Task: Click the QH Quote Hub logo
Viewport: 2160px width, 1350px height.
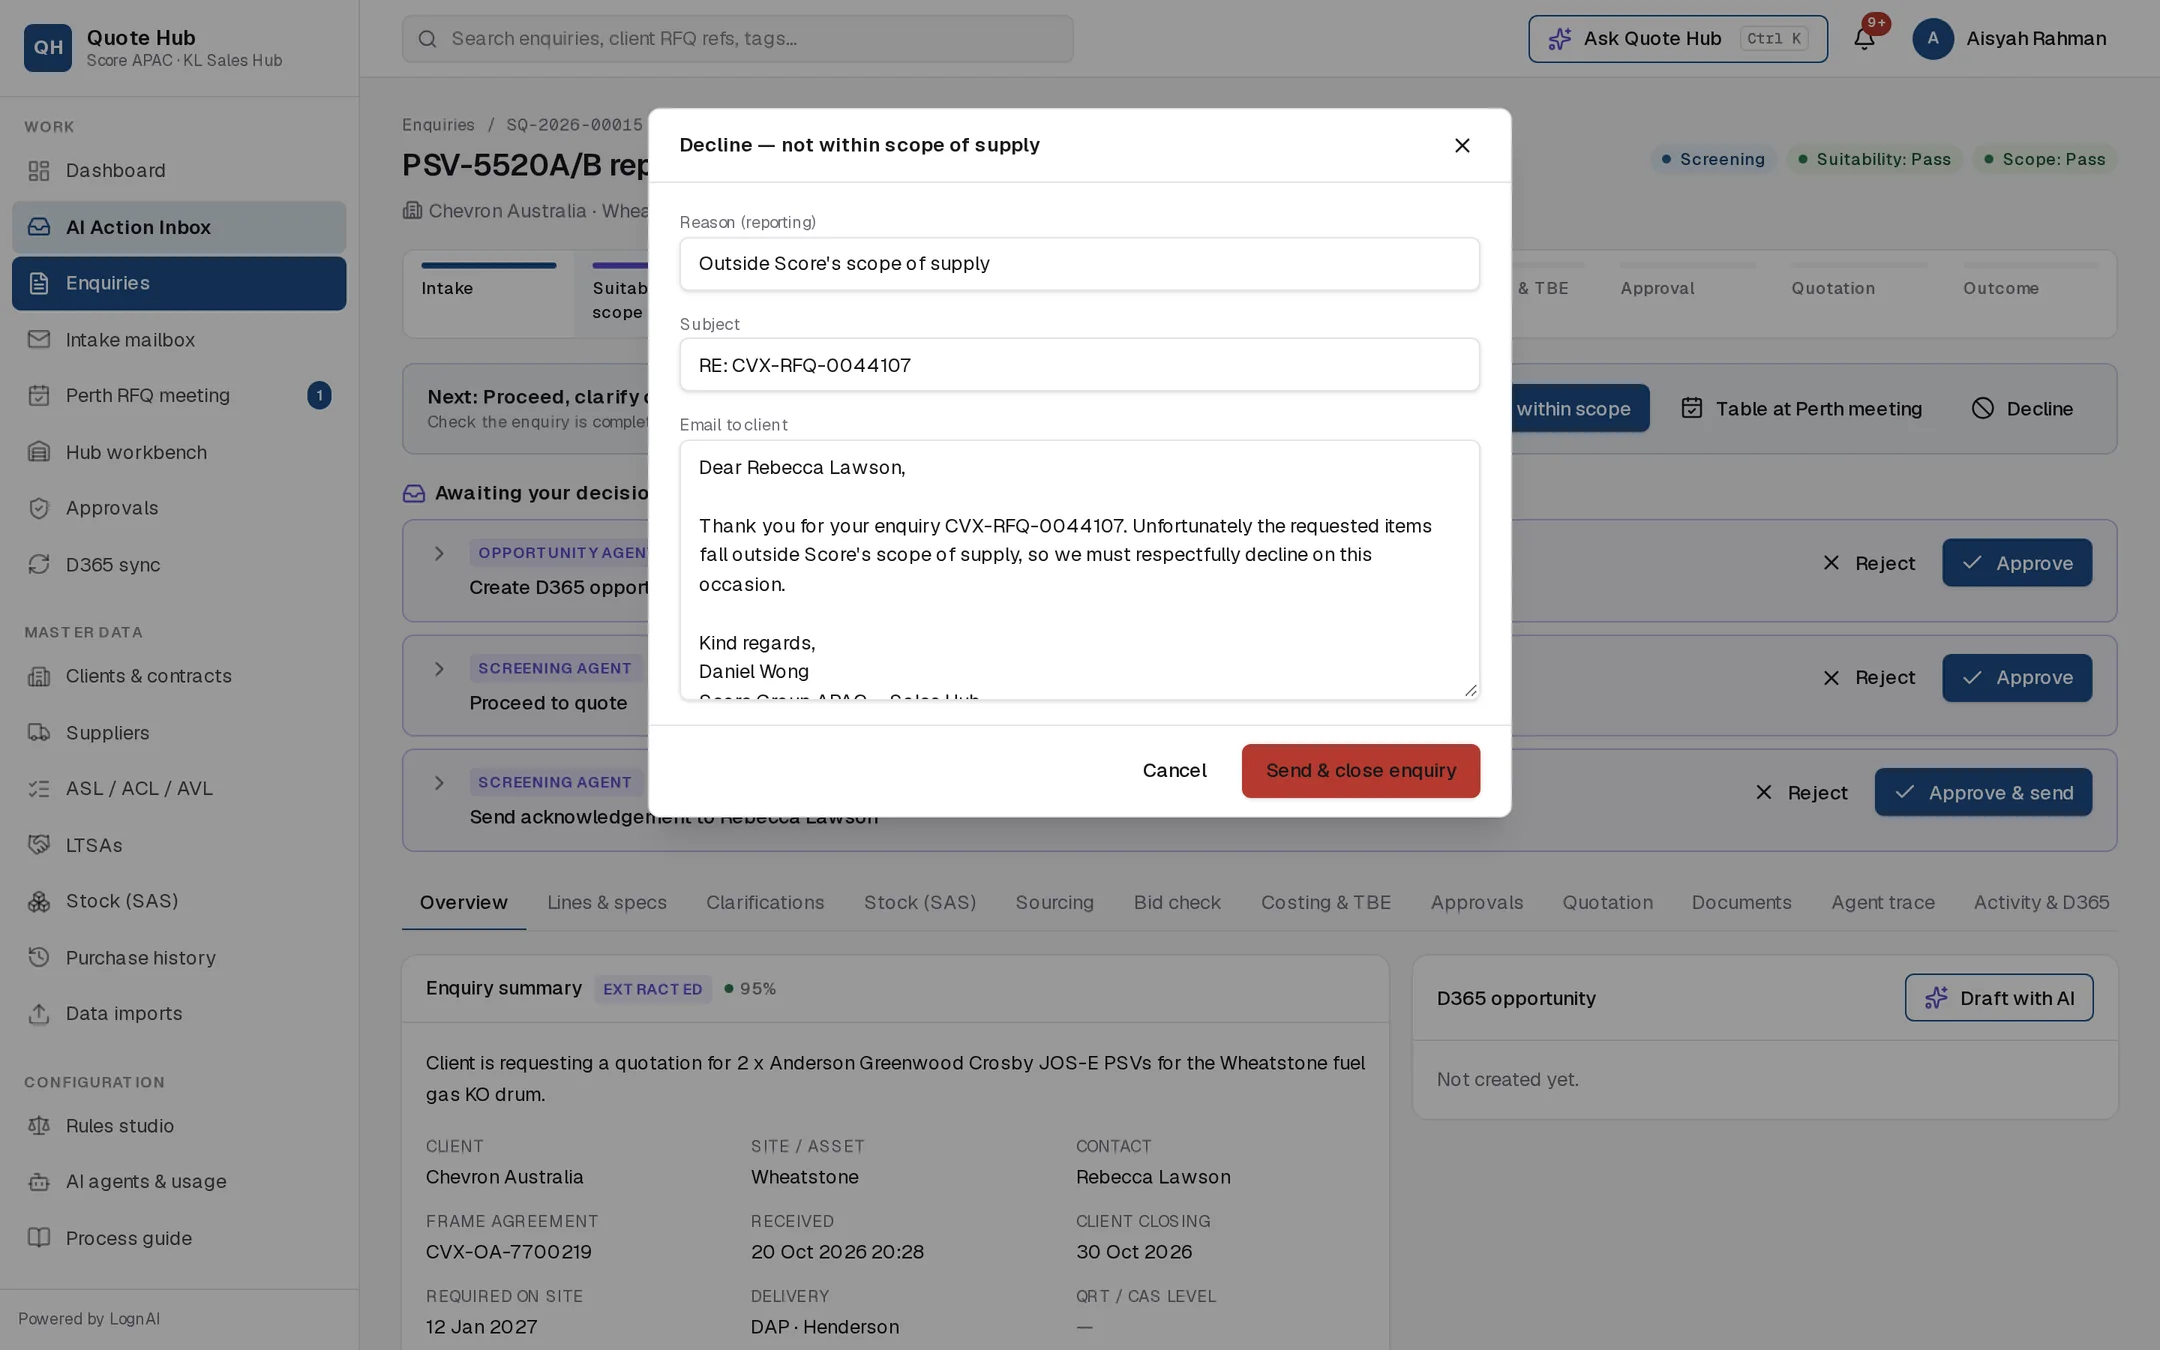Action: 48,47
